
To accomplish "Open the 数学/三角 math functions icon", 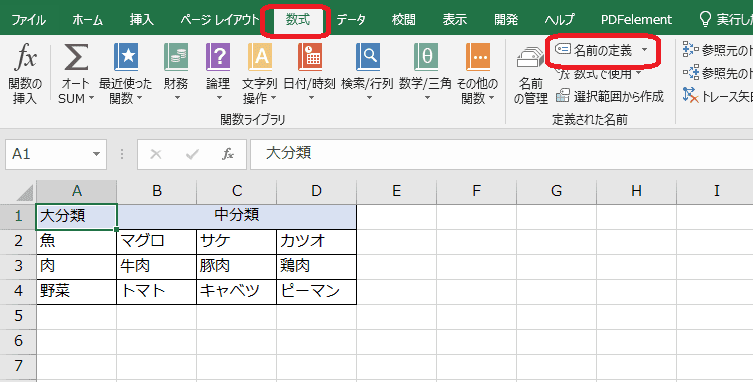I will [x=425, y=57].
